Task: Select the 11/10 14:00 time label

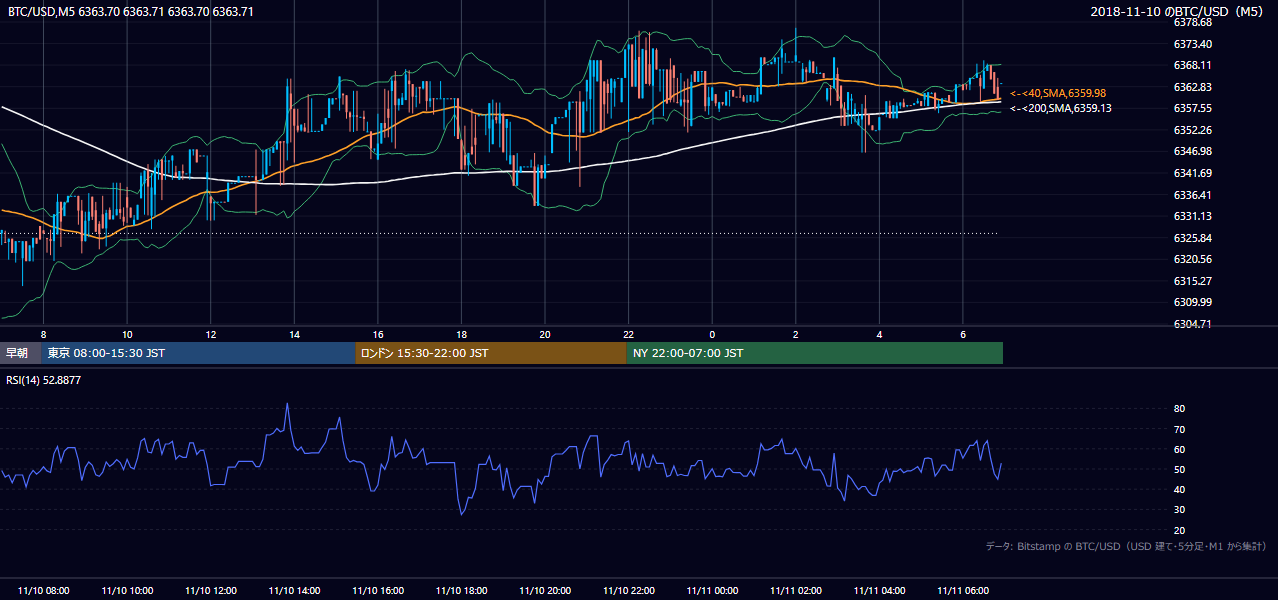Action: point(294,591)
